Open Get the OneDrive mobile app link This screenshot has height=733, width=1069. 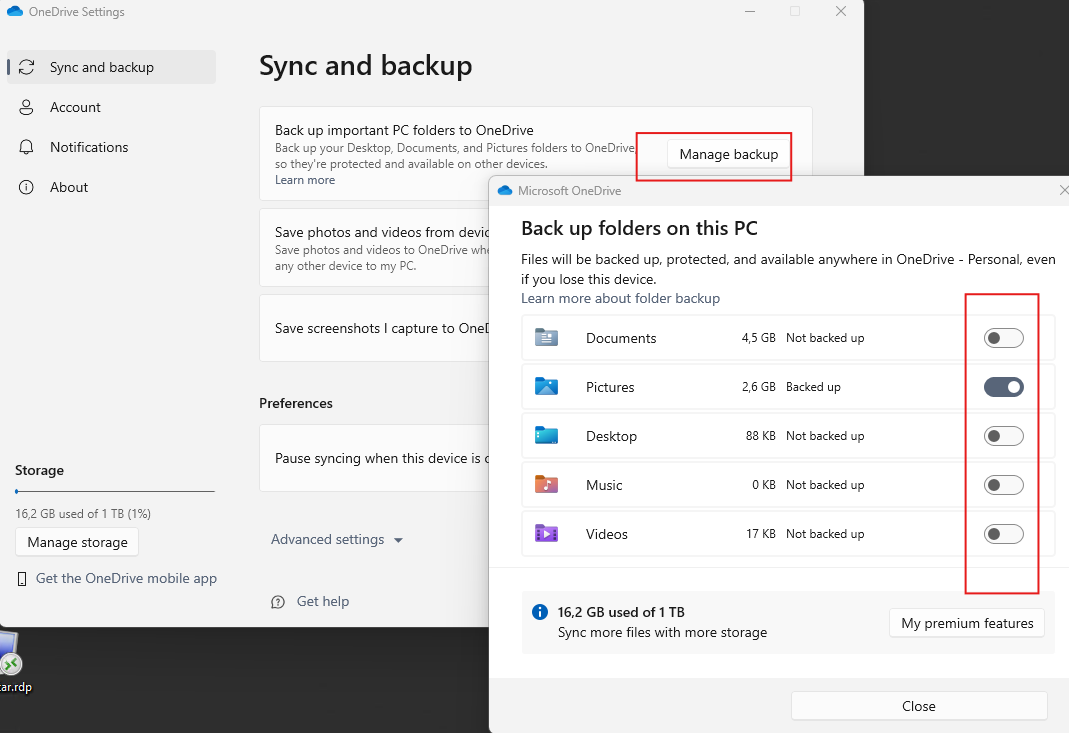pyautogui.click(x=126, y=578)
